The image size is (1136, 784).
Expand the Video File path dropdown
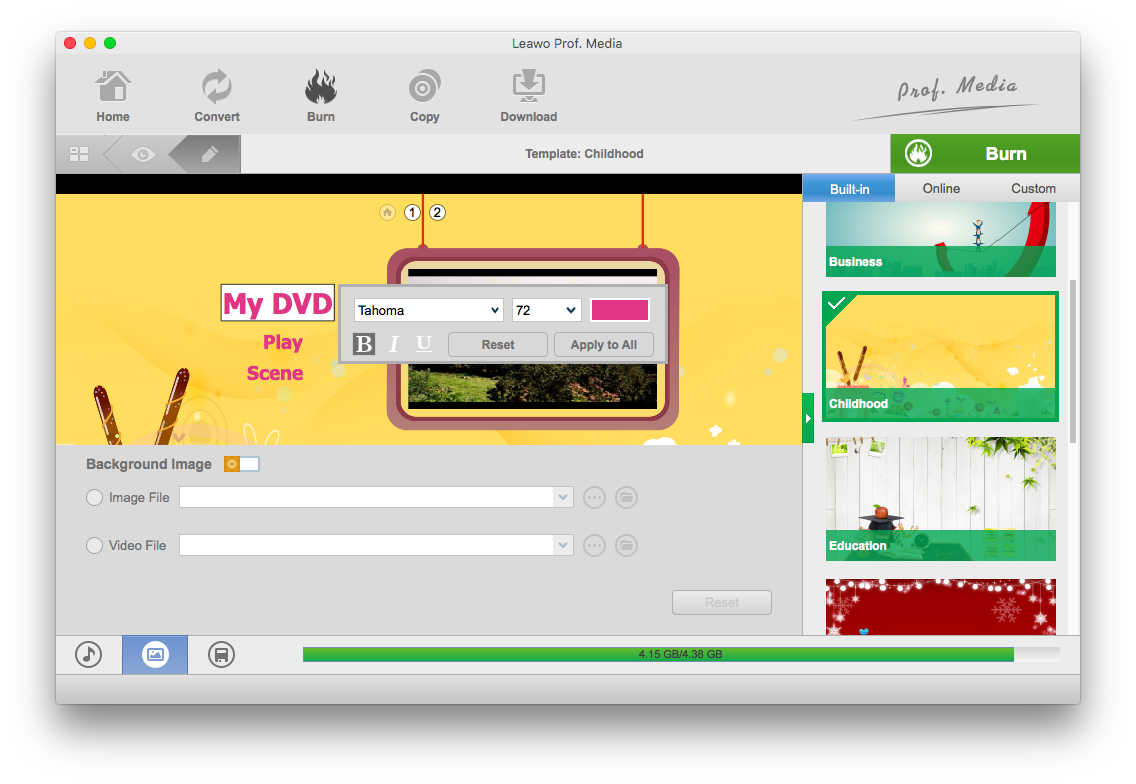pos(563,546)
